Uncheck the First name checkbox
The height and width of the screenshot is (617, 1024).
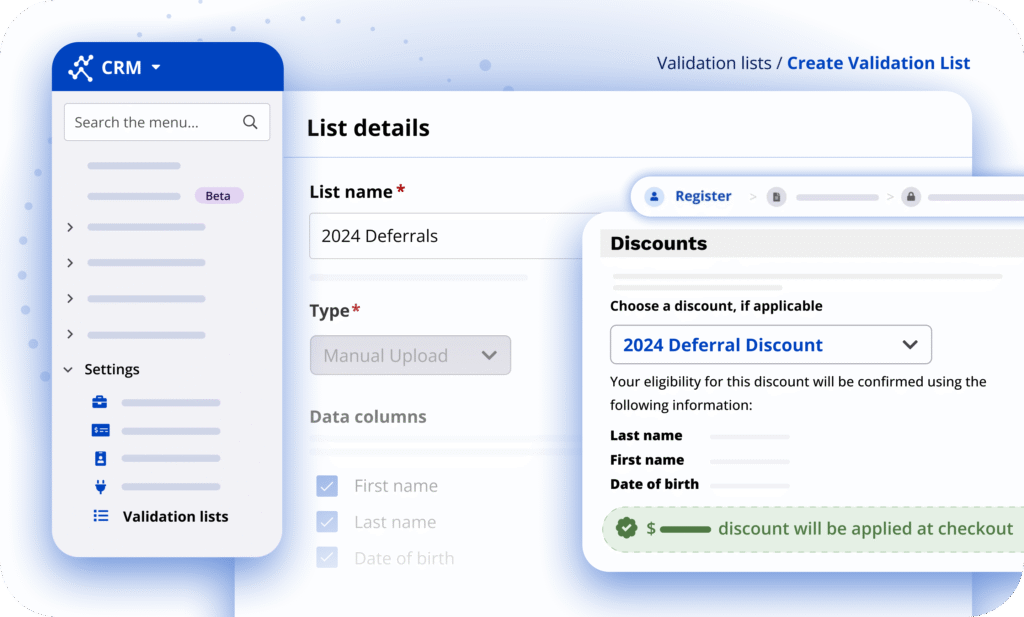click(x=327, y=486)
